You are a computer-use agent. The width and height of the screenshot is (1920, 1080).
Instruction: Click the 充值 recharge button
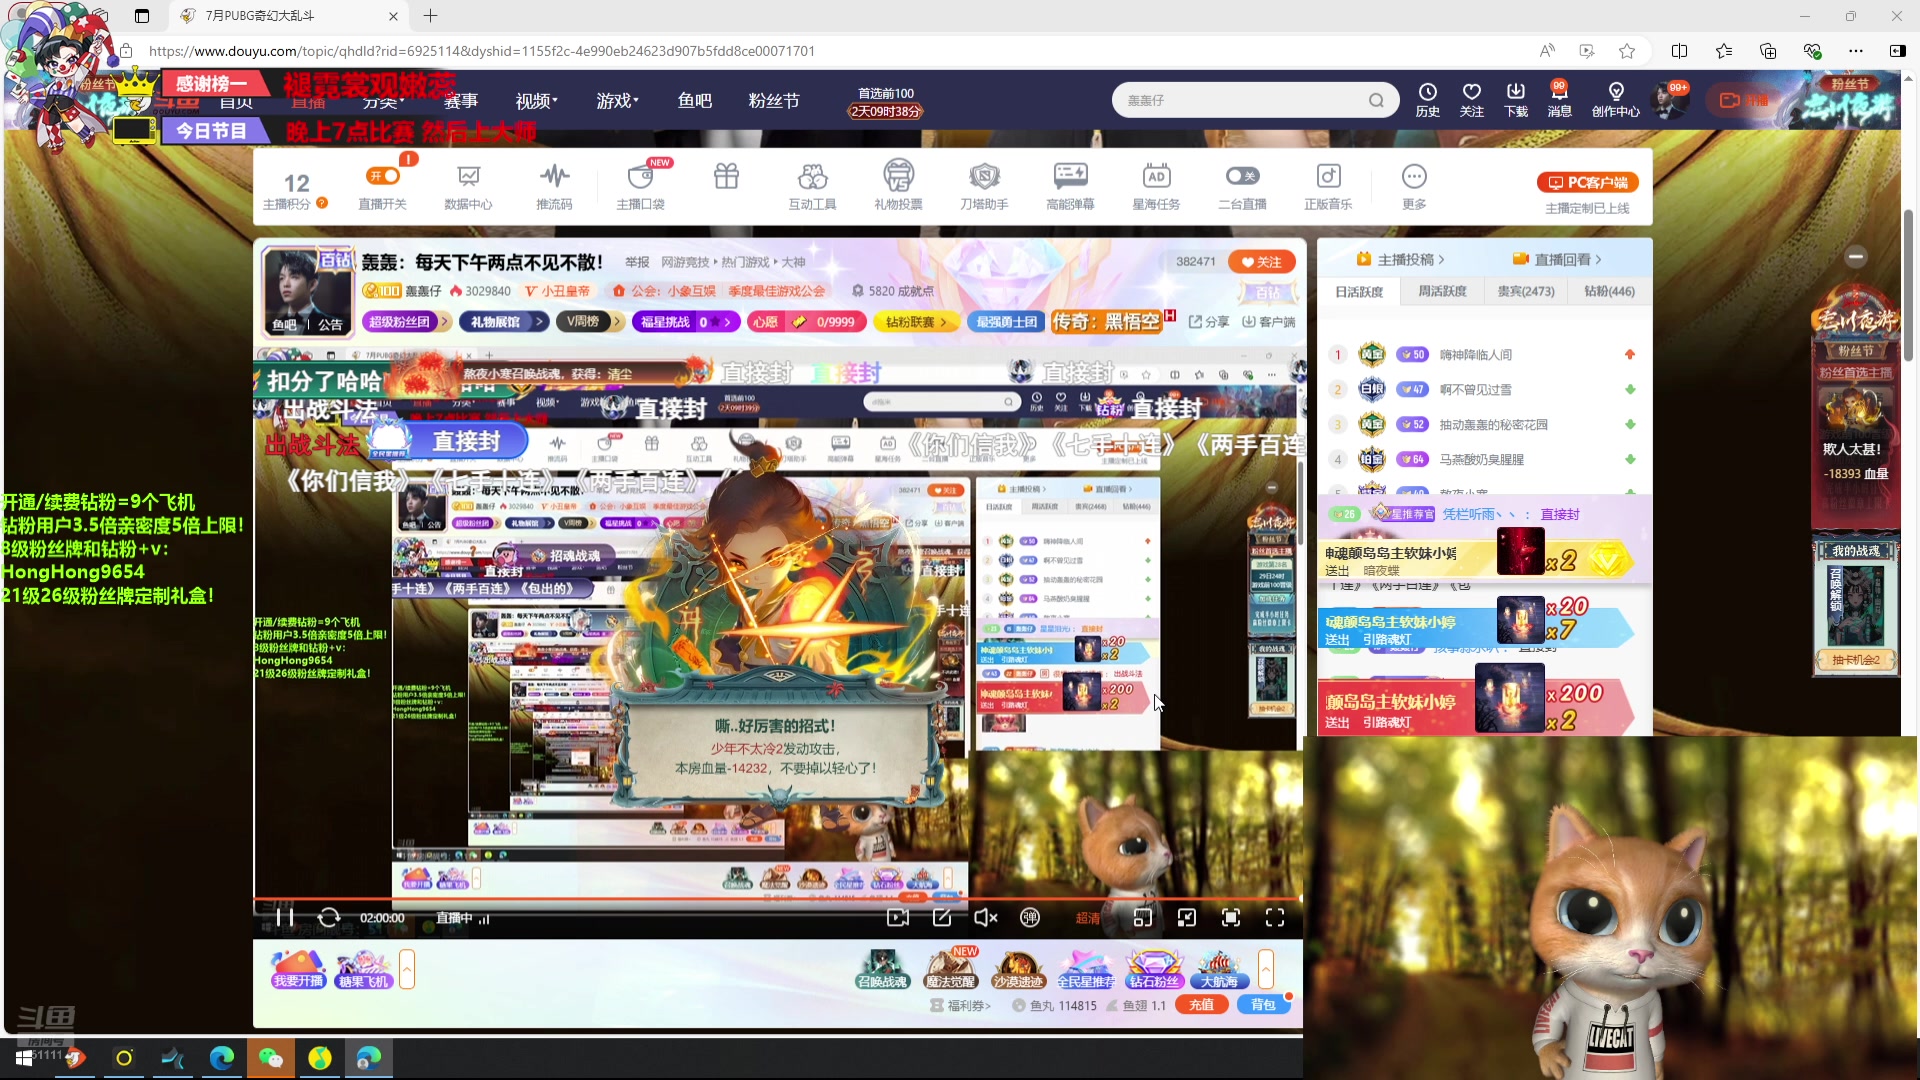[1201, 1005]
